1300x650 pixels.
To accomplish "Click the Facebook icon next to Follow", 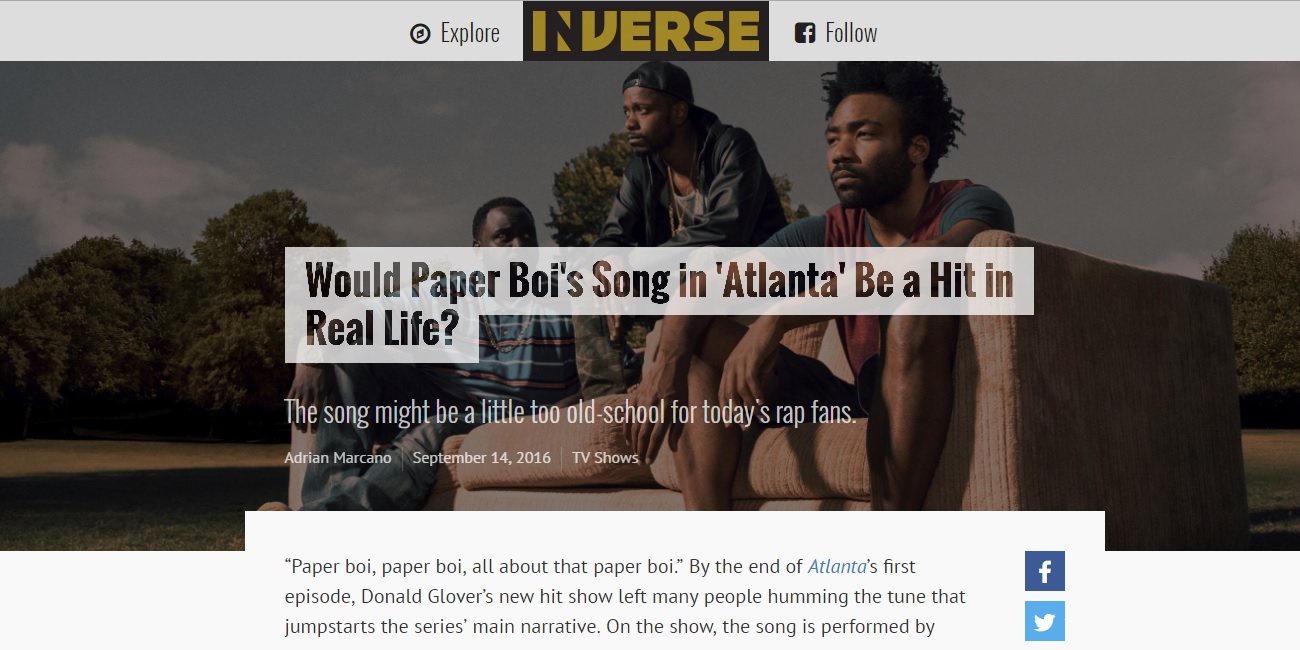I will tap(805, 33).
